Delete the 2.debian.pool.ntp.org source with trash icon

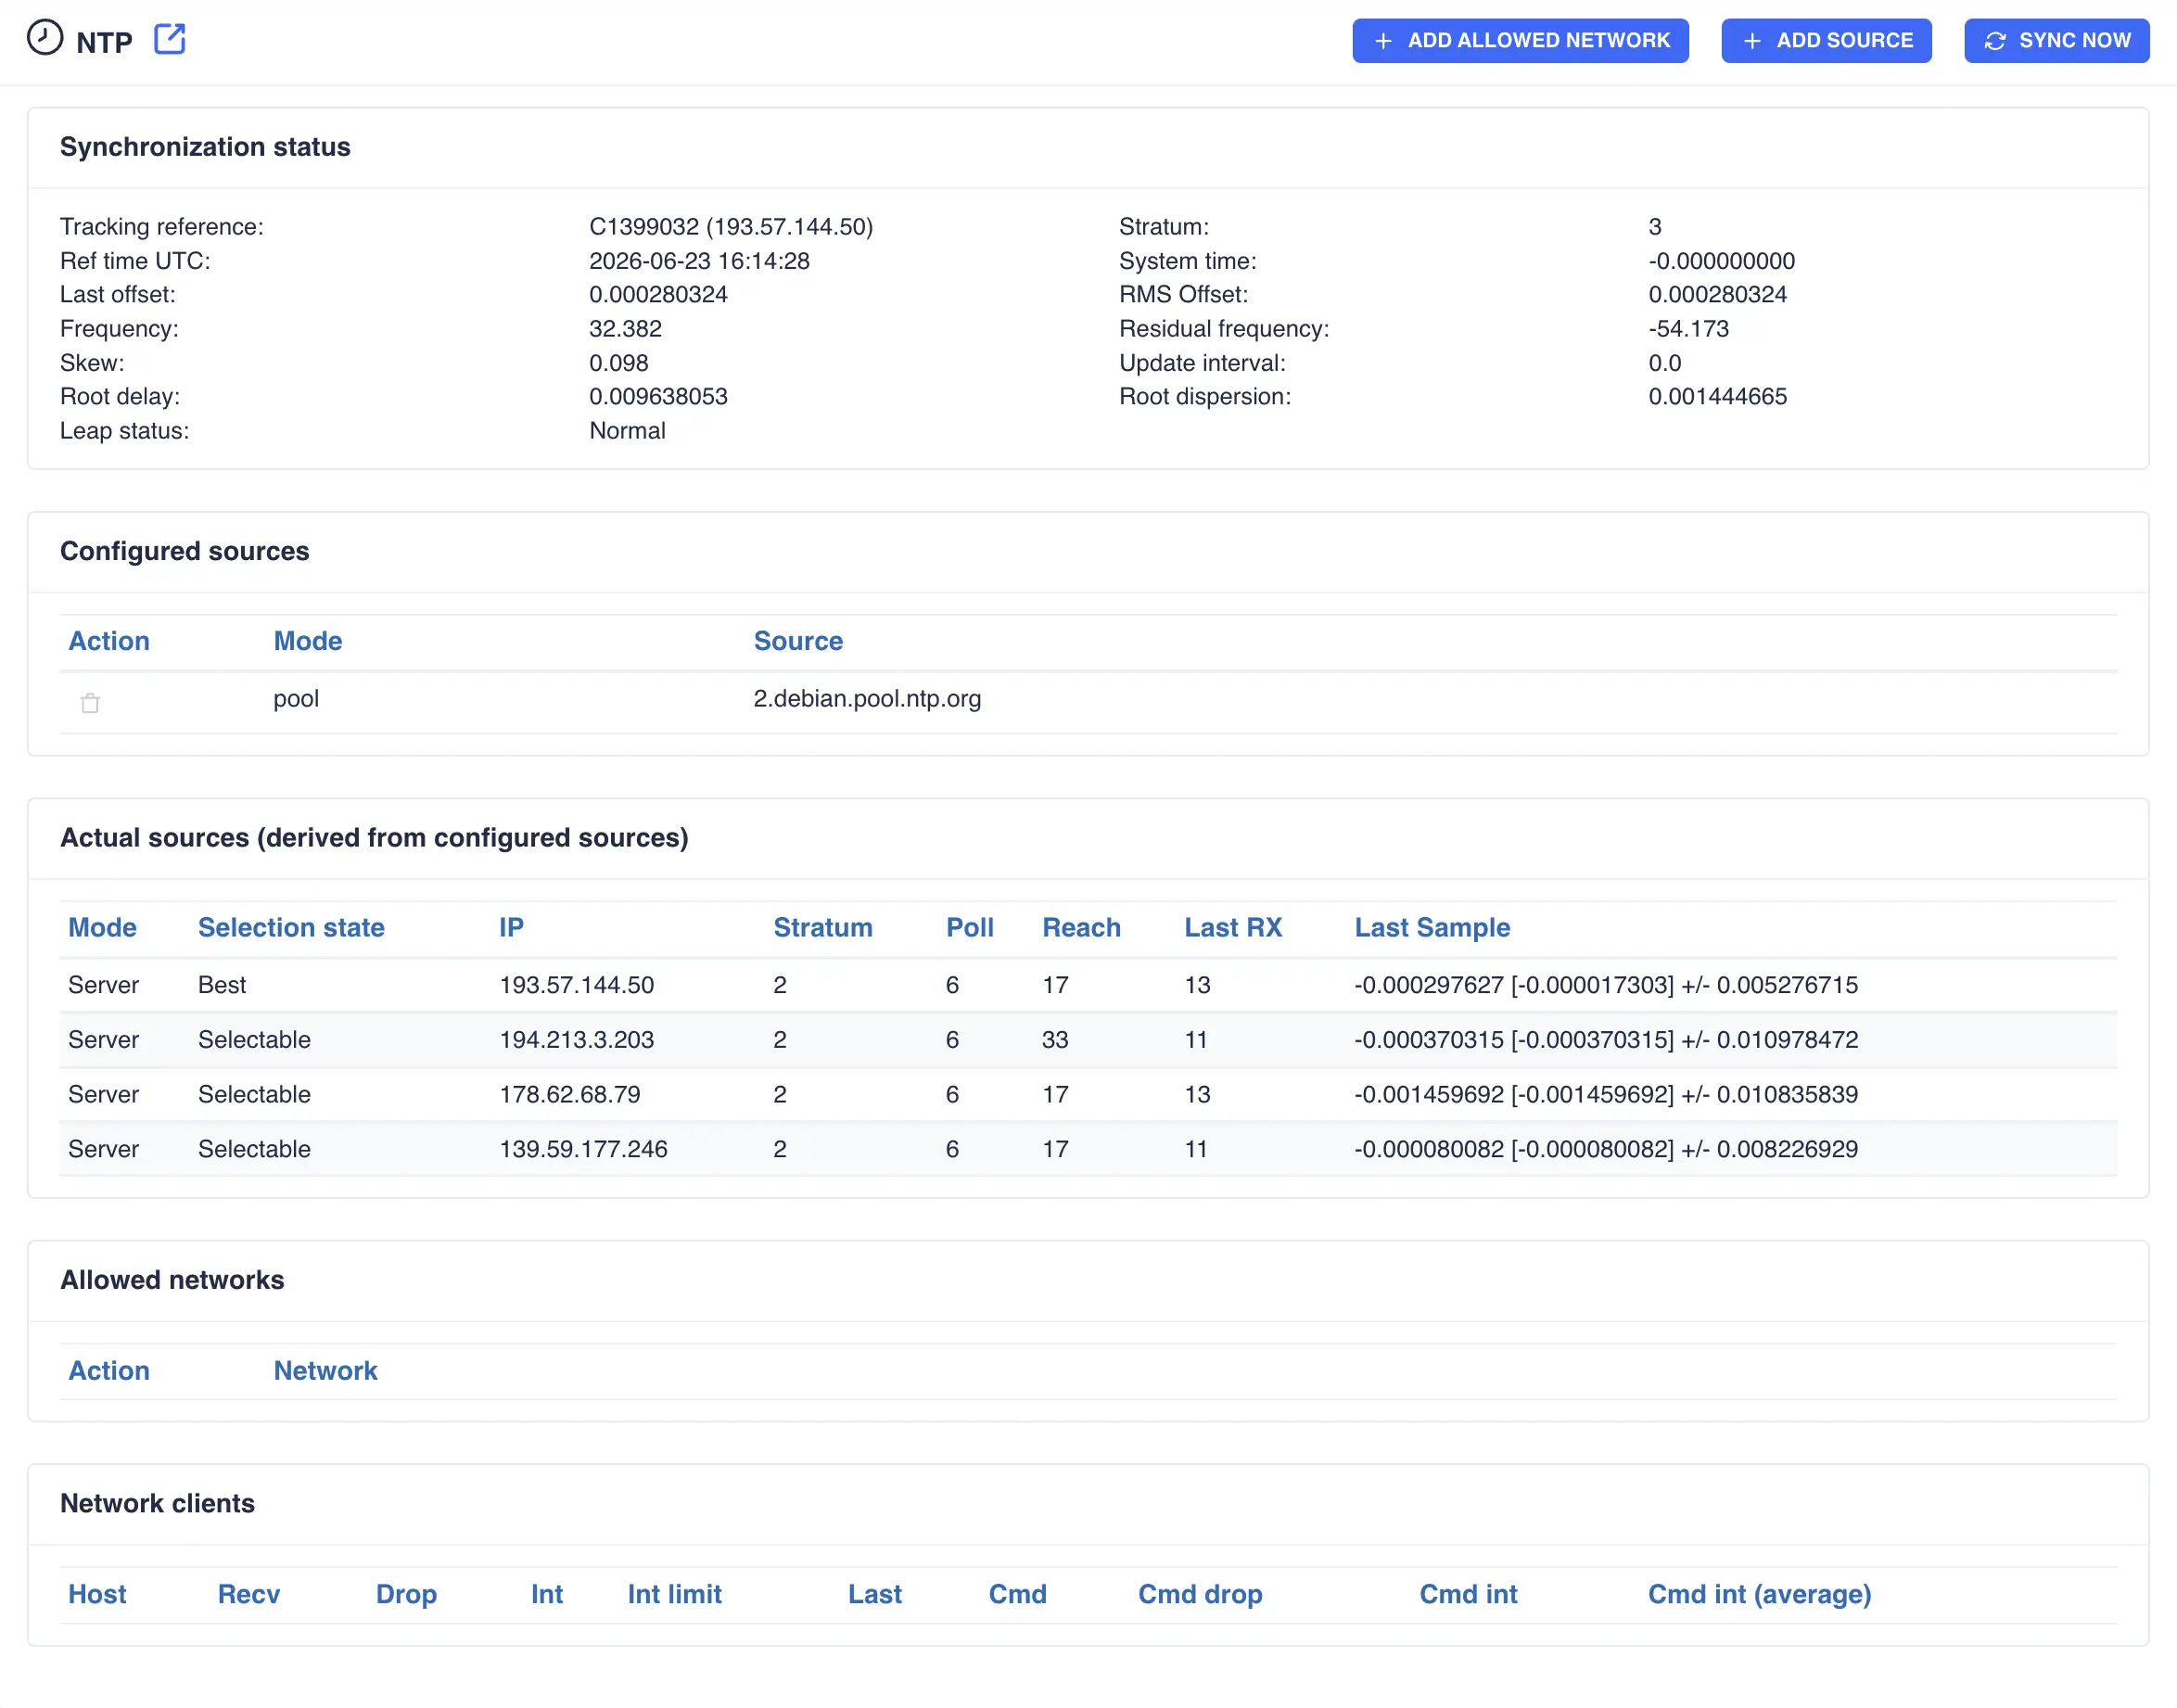[x=90, y=703]
